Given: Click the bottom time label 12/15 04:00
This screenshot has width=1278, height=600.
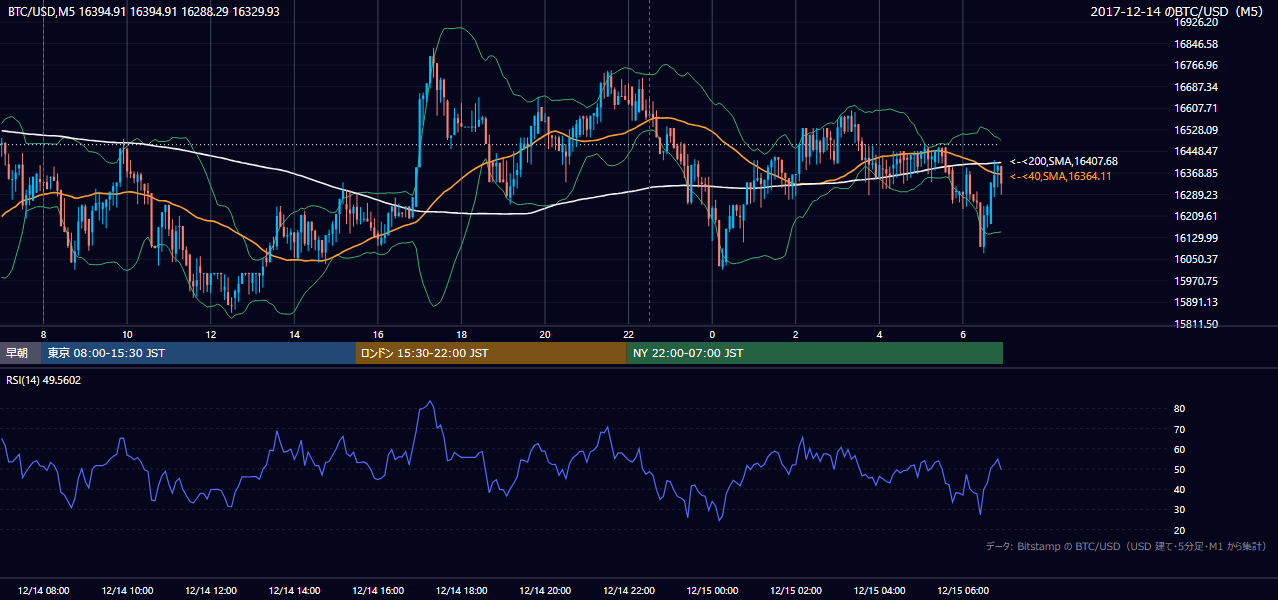Looking at the screenshot, I should [880, 591].
